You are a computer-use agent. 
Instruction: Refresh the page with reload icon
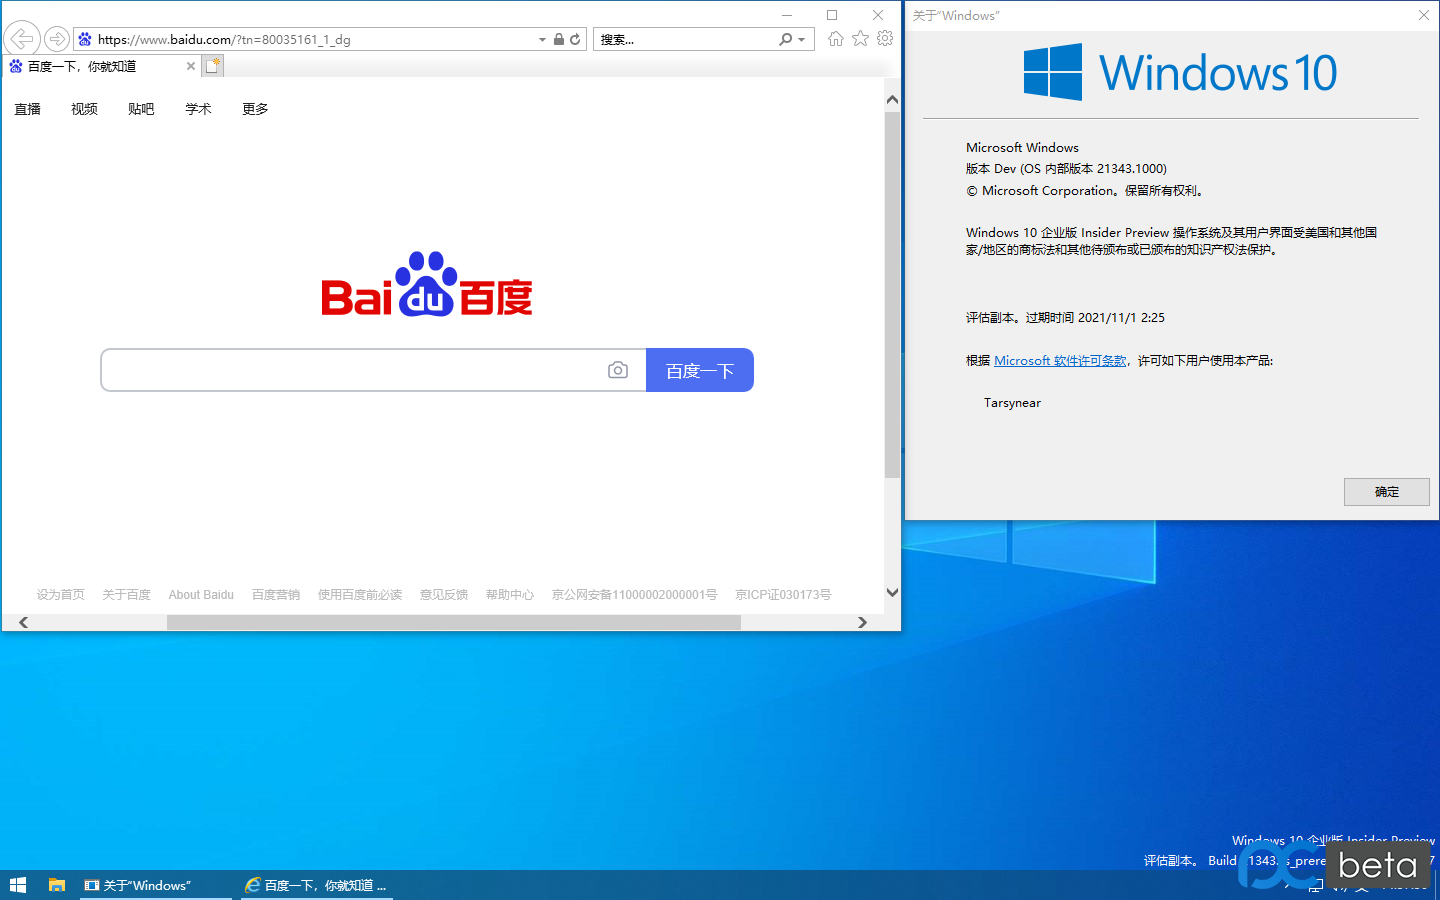pos(575,39)
